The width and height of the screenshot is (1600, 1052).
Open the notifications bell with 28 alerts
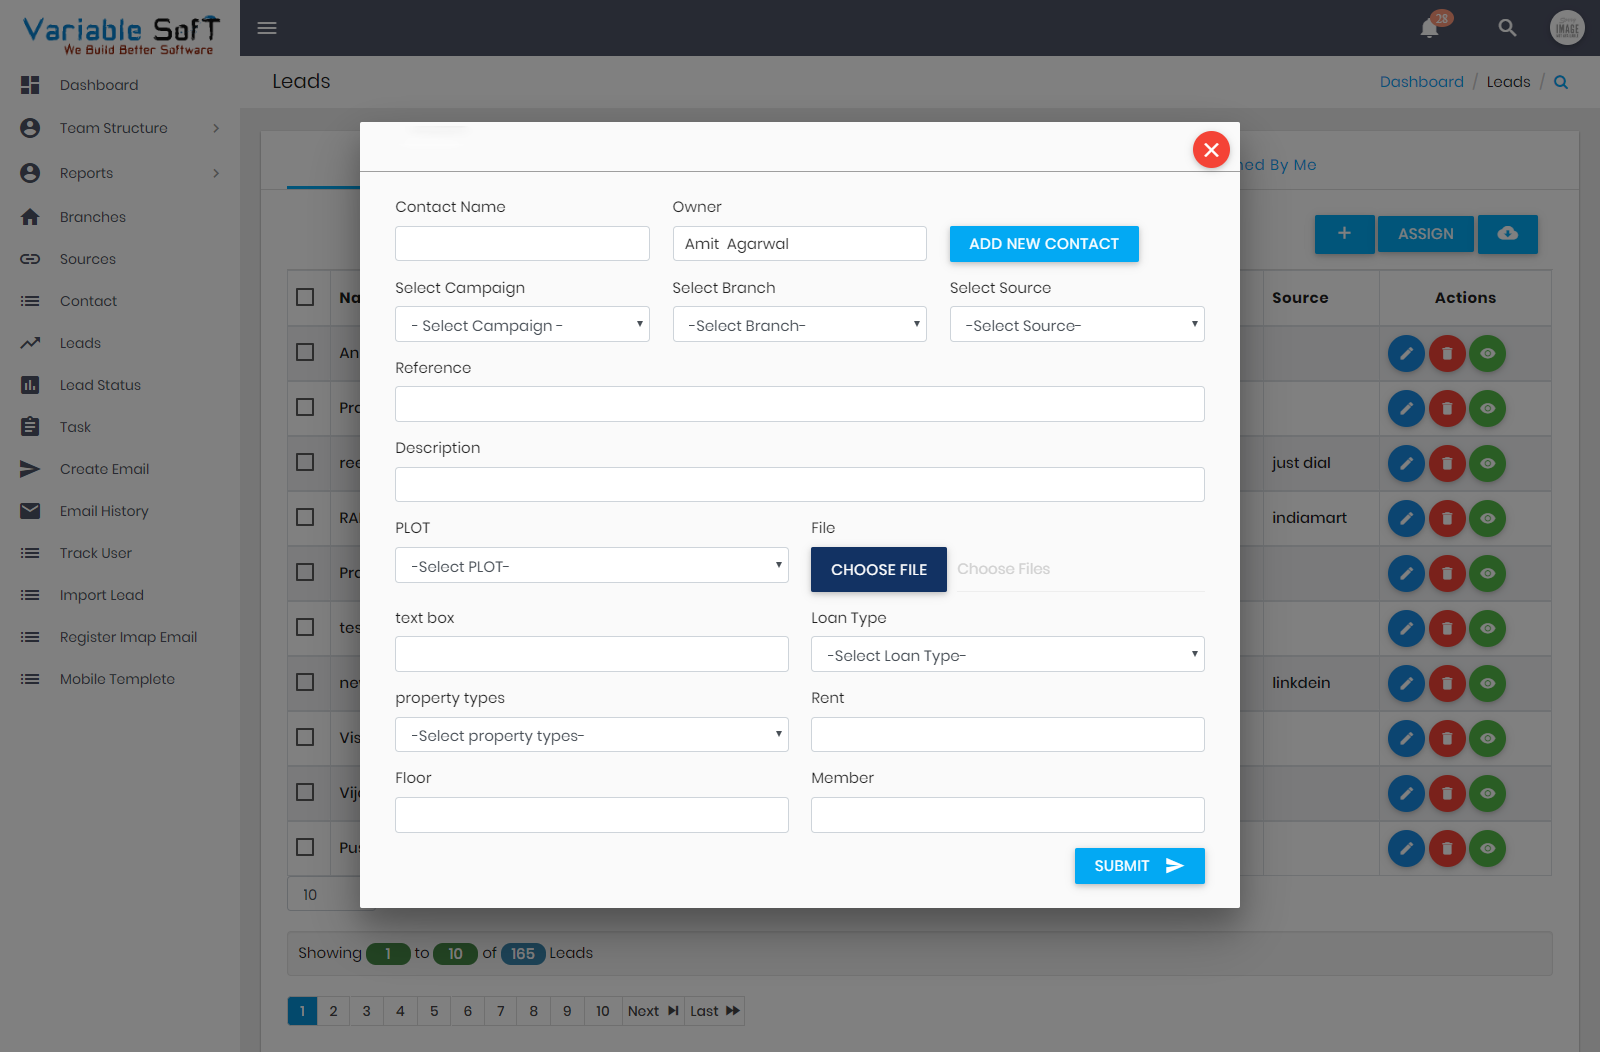(x=1429, y=28)
